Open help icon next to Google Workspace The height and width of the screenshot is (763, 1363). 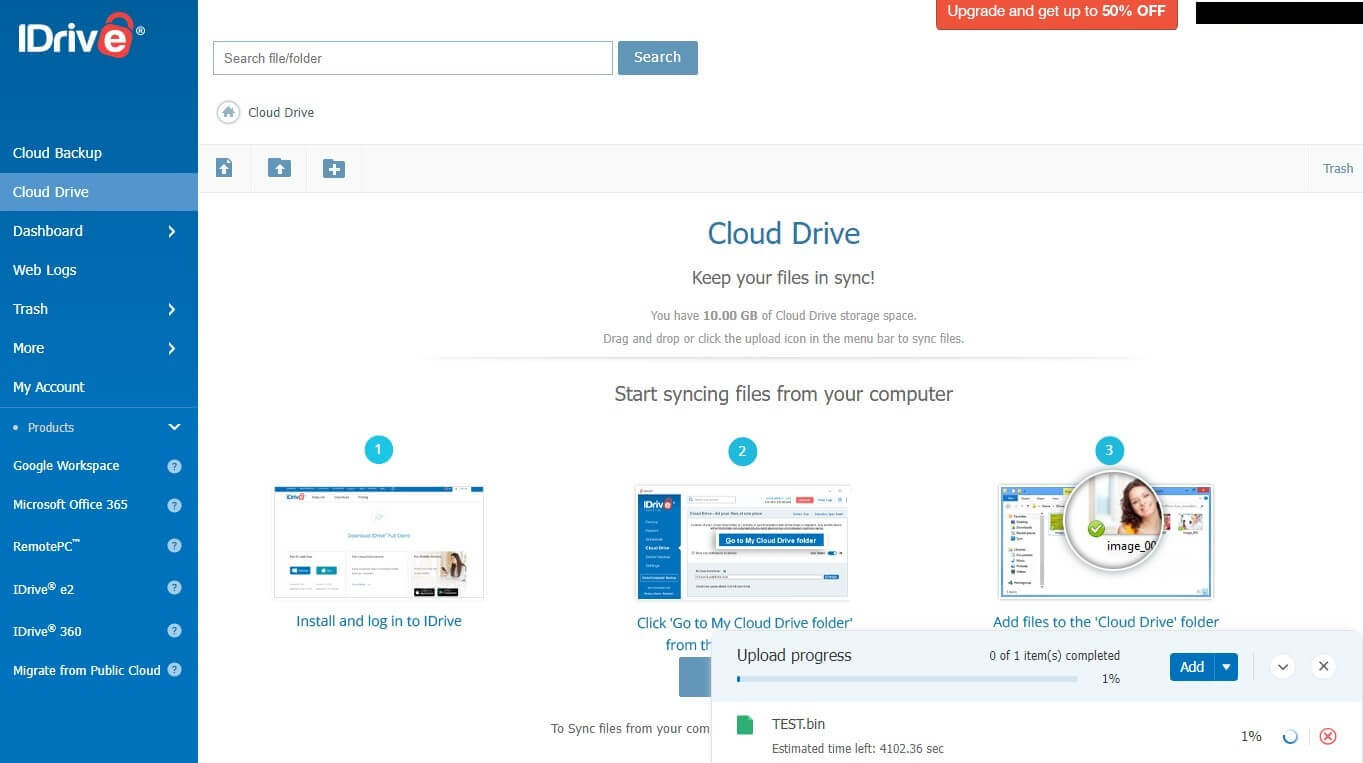(x=174, y=466)
